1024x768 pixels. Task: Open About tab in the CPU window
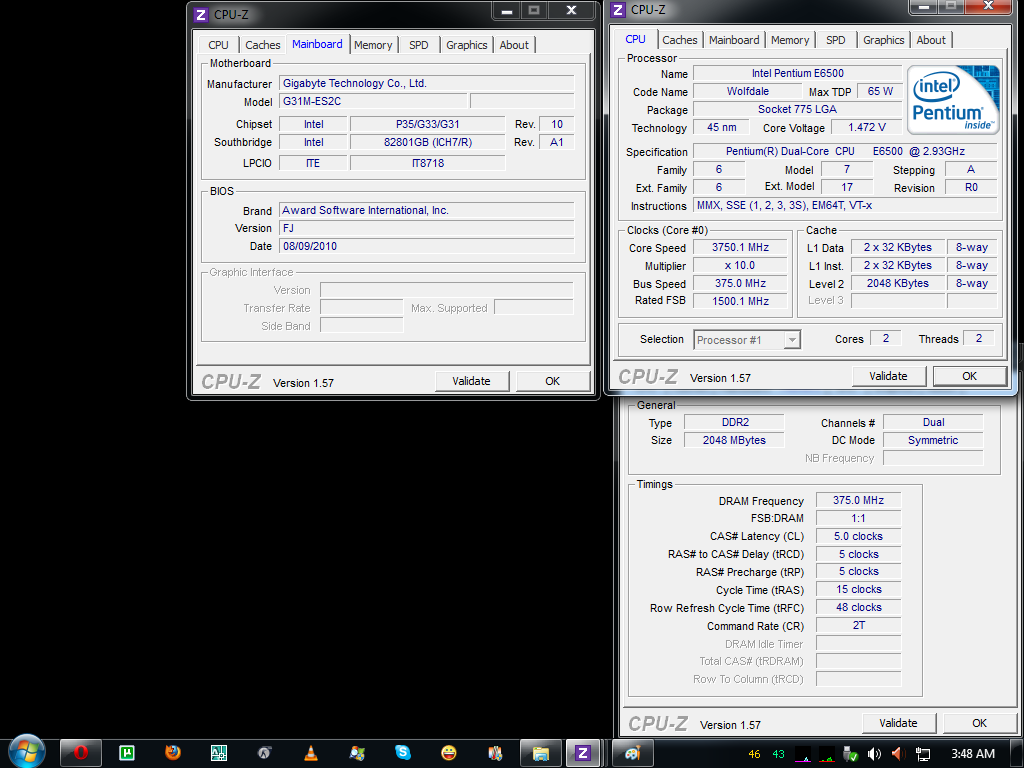931,40
